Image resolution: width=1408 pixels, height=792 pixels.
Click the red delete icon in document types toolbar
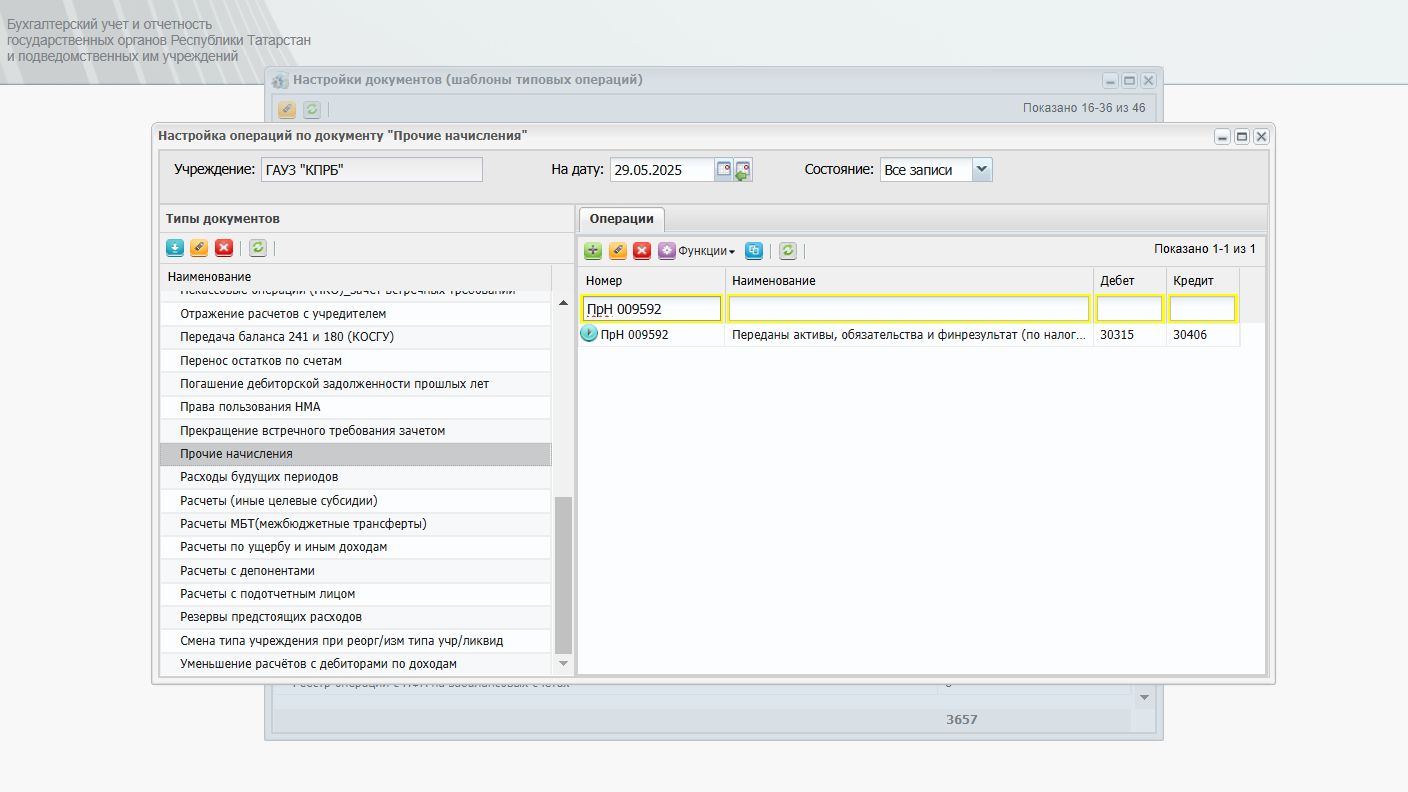point(224,247)
